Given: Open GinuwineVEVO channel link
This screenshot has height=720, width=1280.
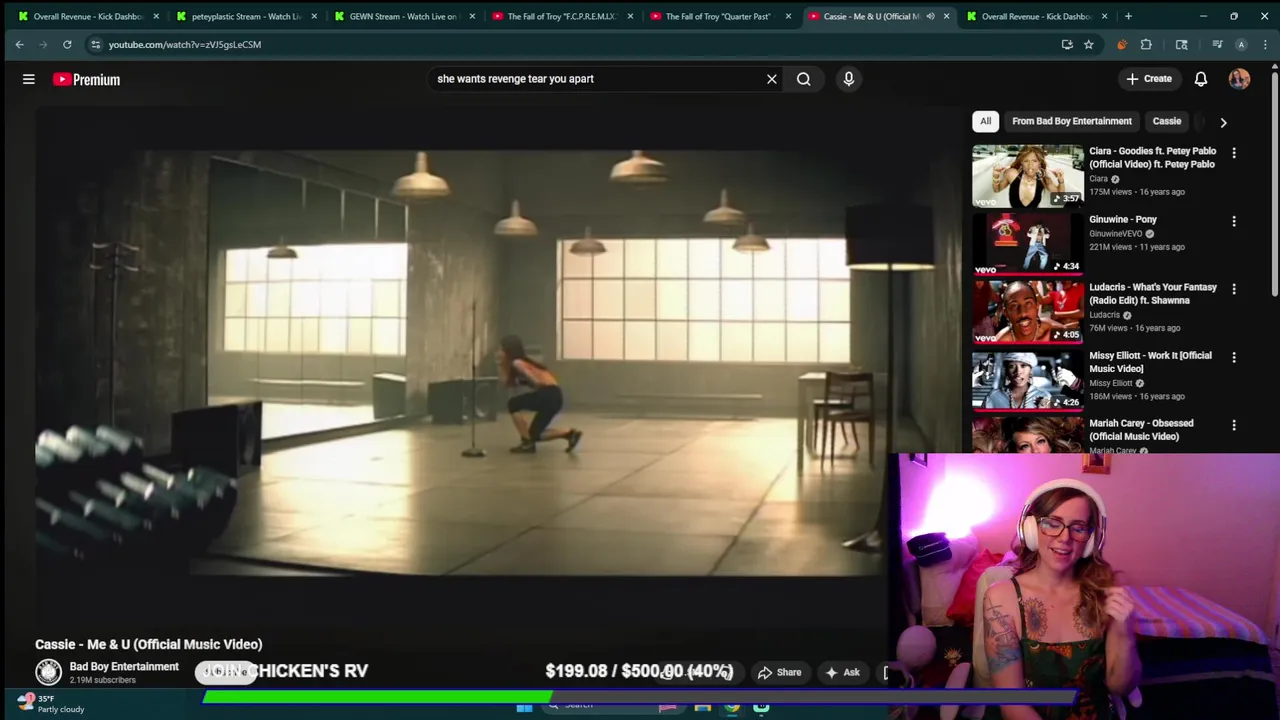Looking at the screenshot, I should coord(1116,234).
